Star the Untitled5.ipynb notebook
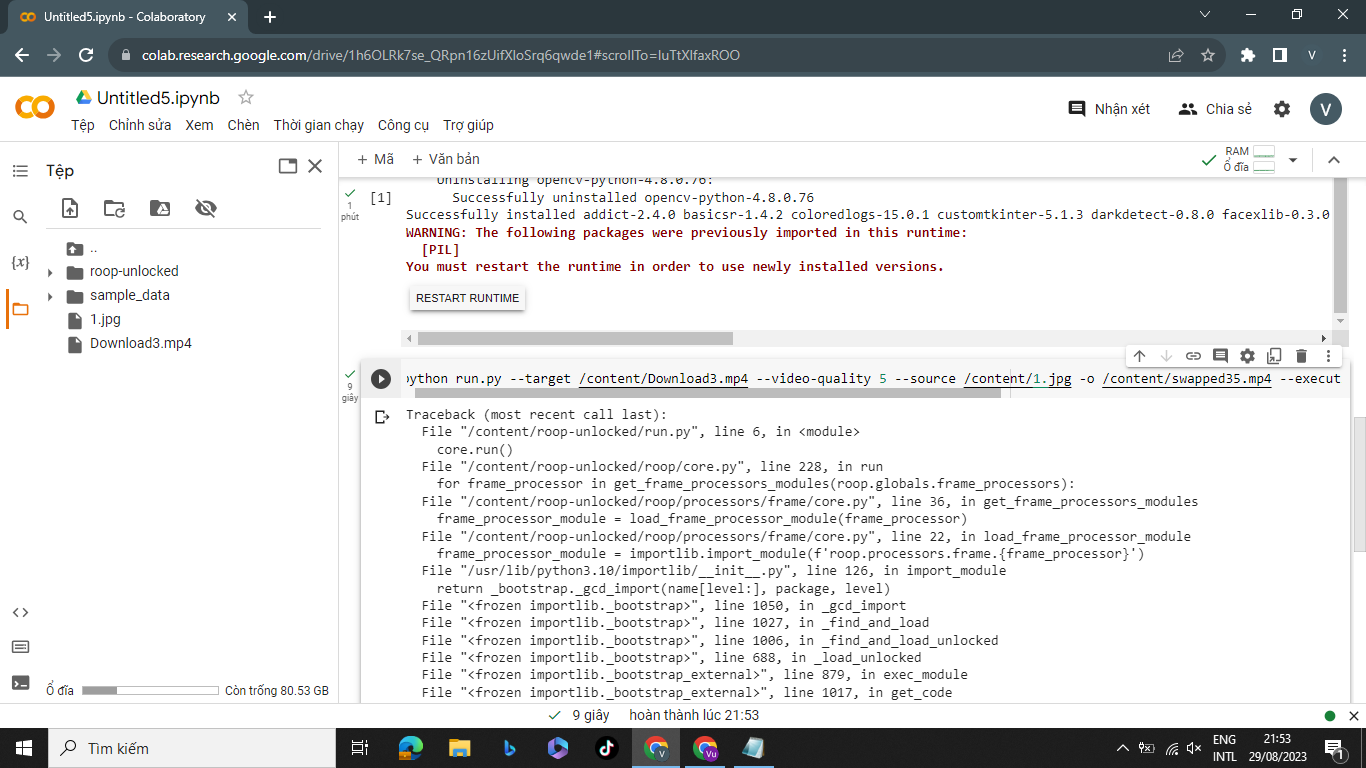 (x=246, y=97)
